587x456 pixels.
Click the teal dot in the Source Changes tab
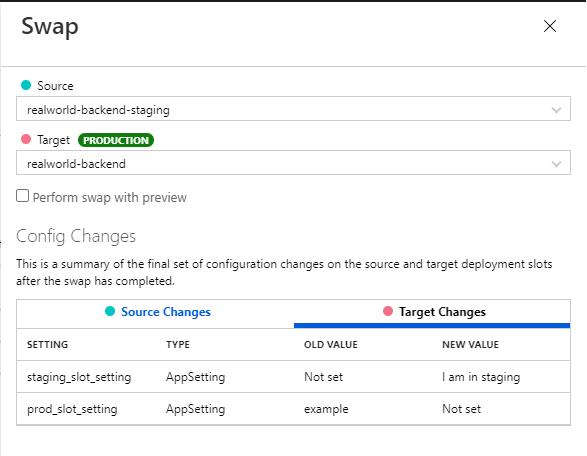tap(110, 311)
